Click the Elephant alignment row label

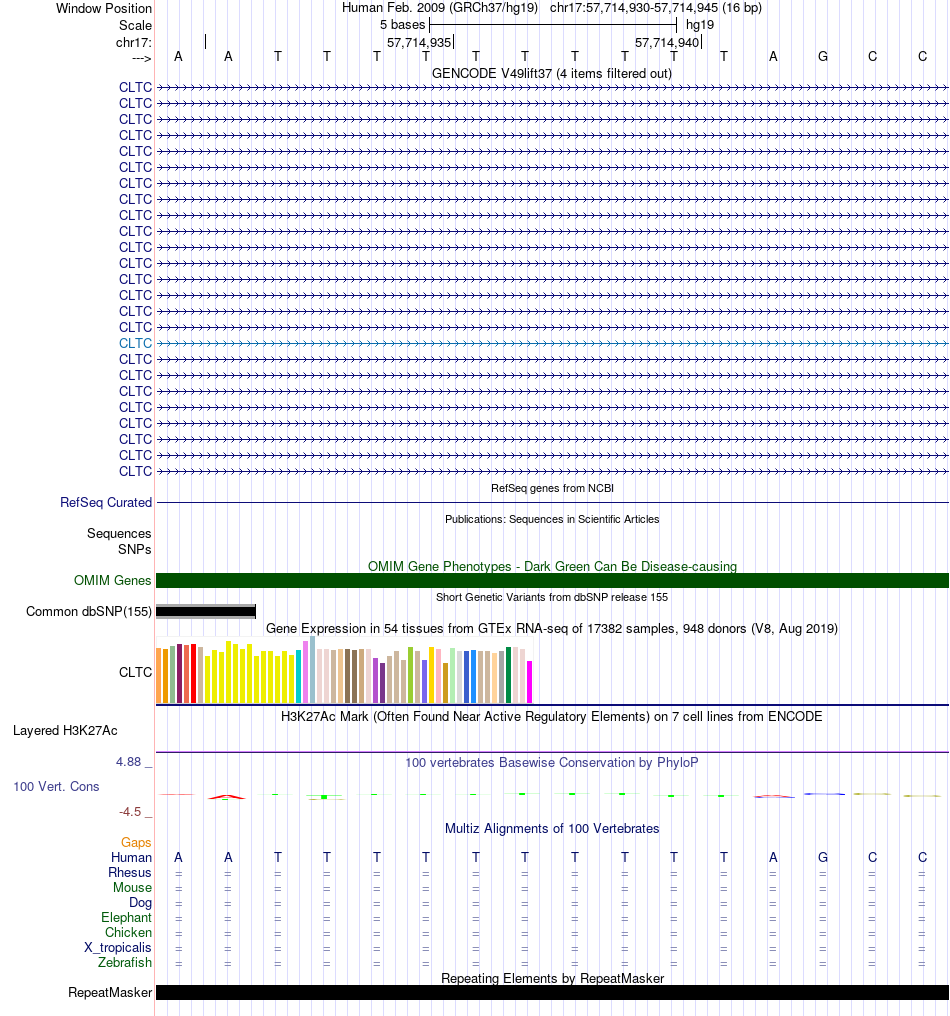coord(126,917)
